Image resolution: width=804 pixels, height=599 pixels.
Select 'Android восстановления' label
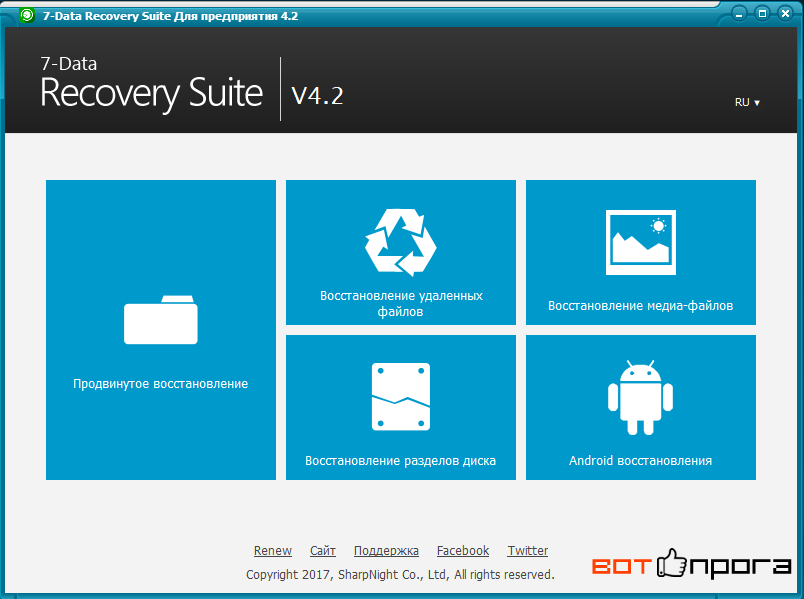pyautogui.click(x=640, y=461)
